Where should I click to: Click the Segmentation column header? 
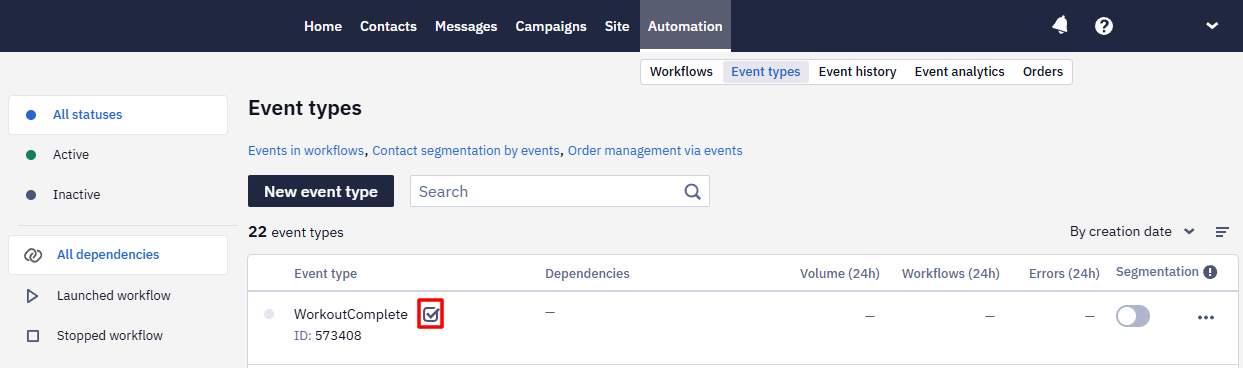1157,272
